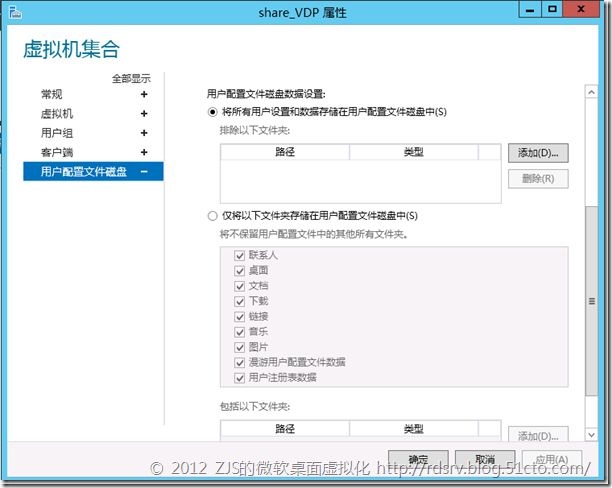This screenshot has width=612, height=488.
Task: Click 类型 column header in include list
Action: (414, 429)
